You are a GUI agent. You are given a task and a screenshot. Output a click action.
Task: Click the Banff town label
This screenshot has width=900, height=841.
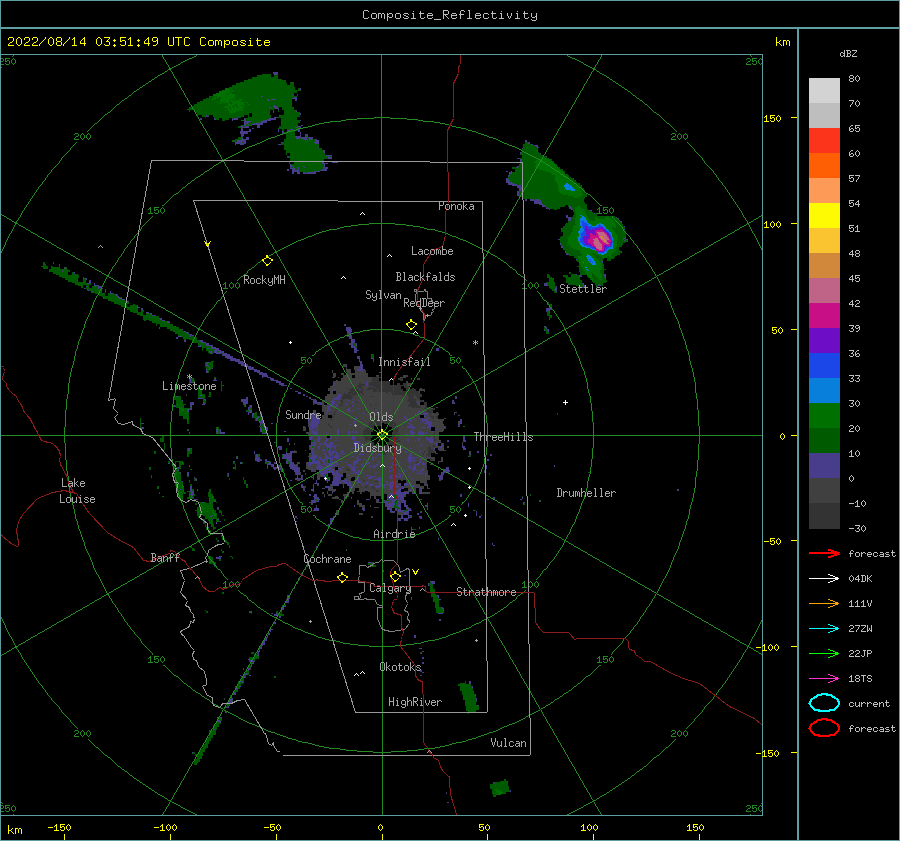(165, 557)
